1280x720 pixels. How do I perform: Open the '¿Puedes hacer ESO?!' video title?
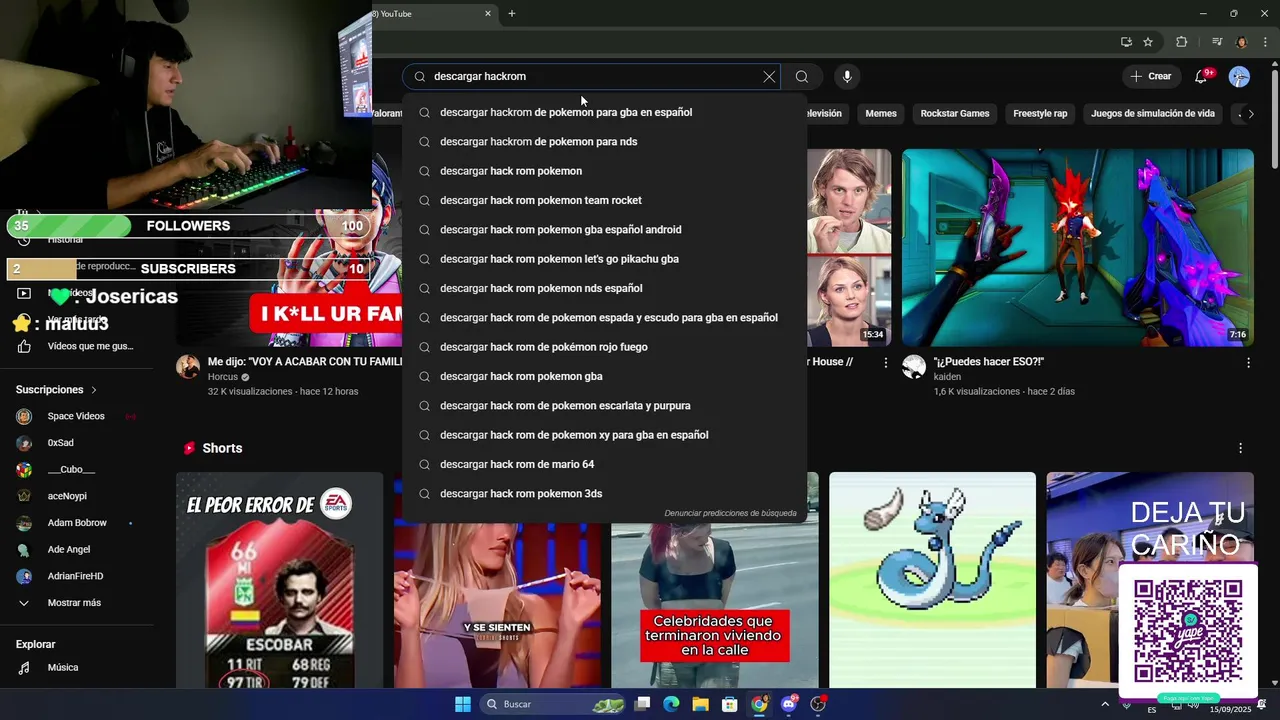coord(988,362)
